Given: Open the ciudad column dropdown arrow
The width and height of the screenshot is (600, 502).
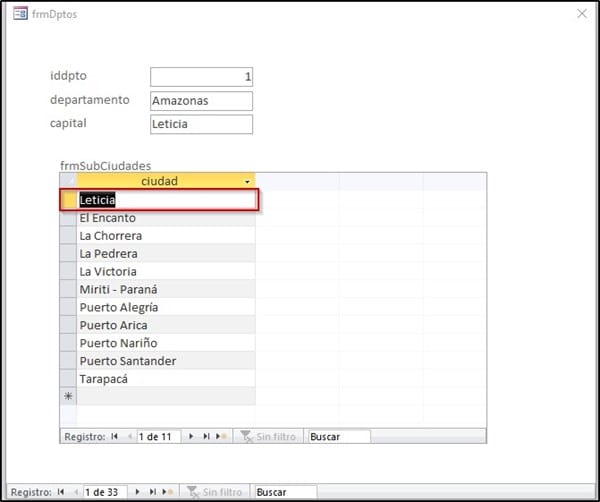Looking at the screenshot, I should [248, 182].
